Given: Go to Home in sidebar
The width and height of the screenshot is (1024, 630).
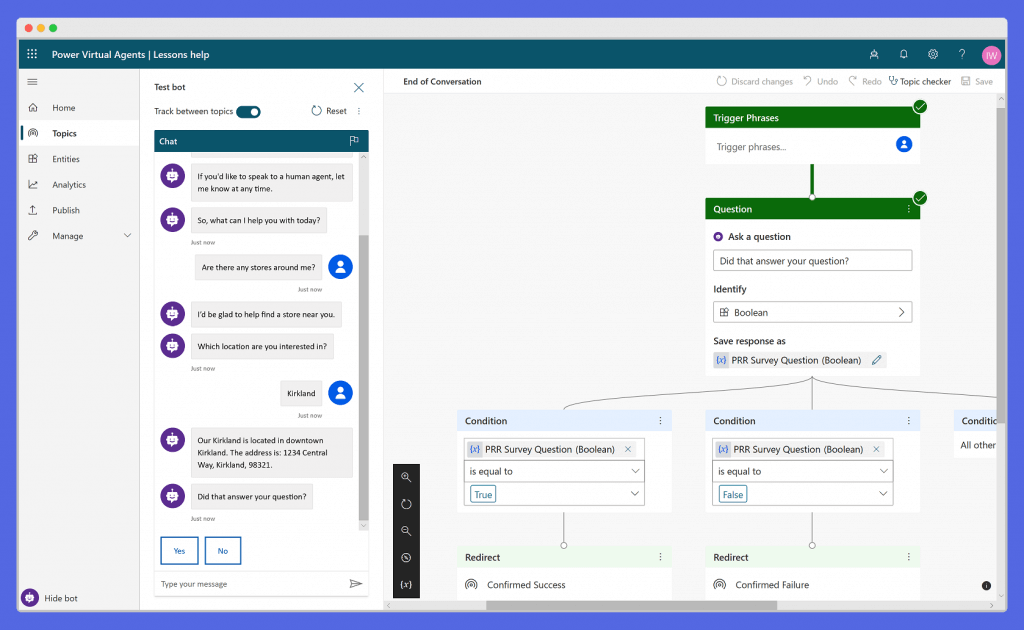Looking at the screenshot, I should tap(80, 108).
